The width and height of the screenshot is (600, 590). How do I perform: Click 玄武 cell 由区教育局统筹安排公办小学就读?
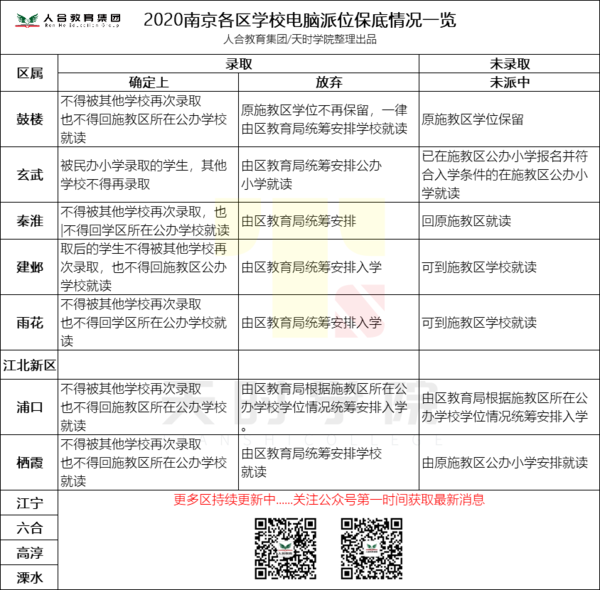coord(329,174)
